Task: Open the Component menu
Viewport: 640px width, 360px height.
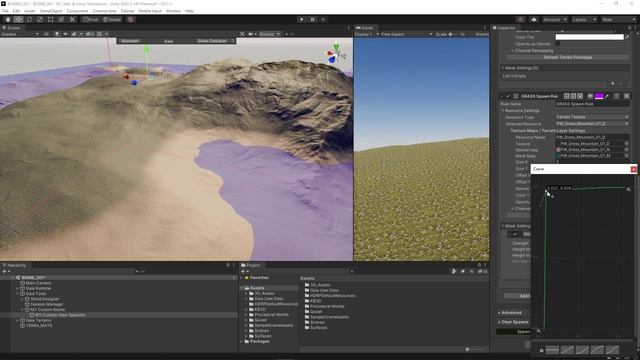Action: click(77, 11)
